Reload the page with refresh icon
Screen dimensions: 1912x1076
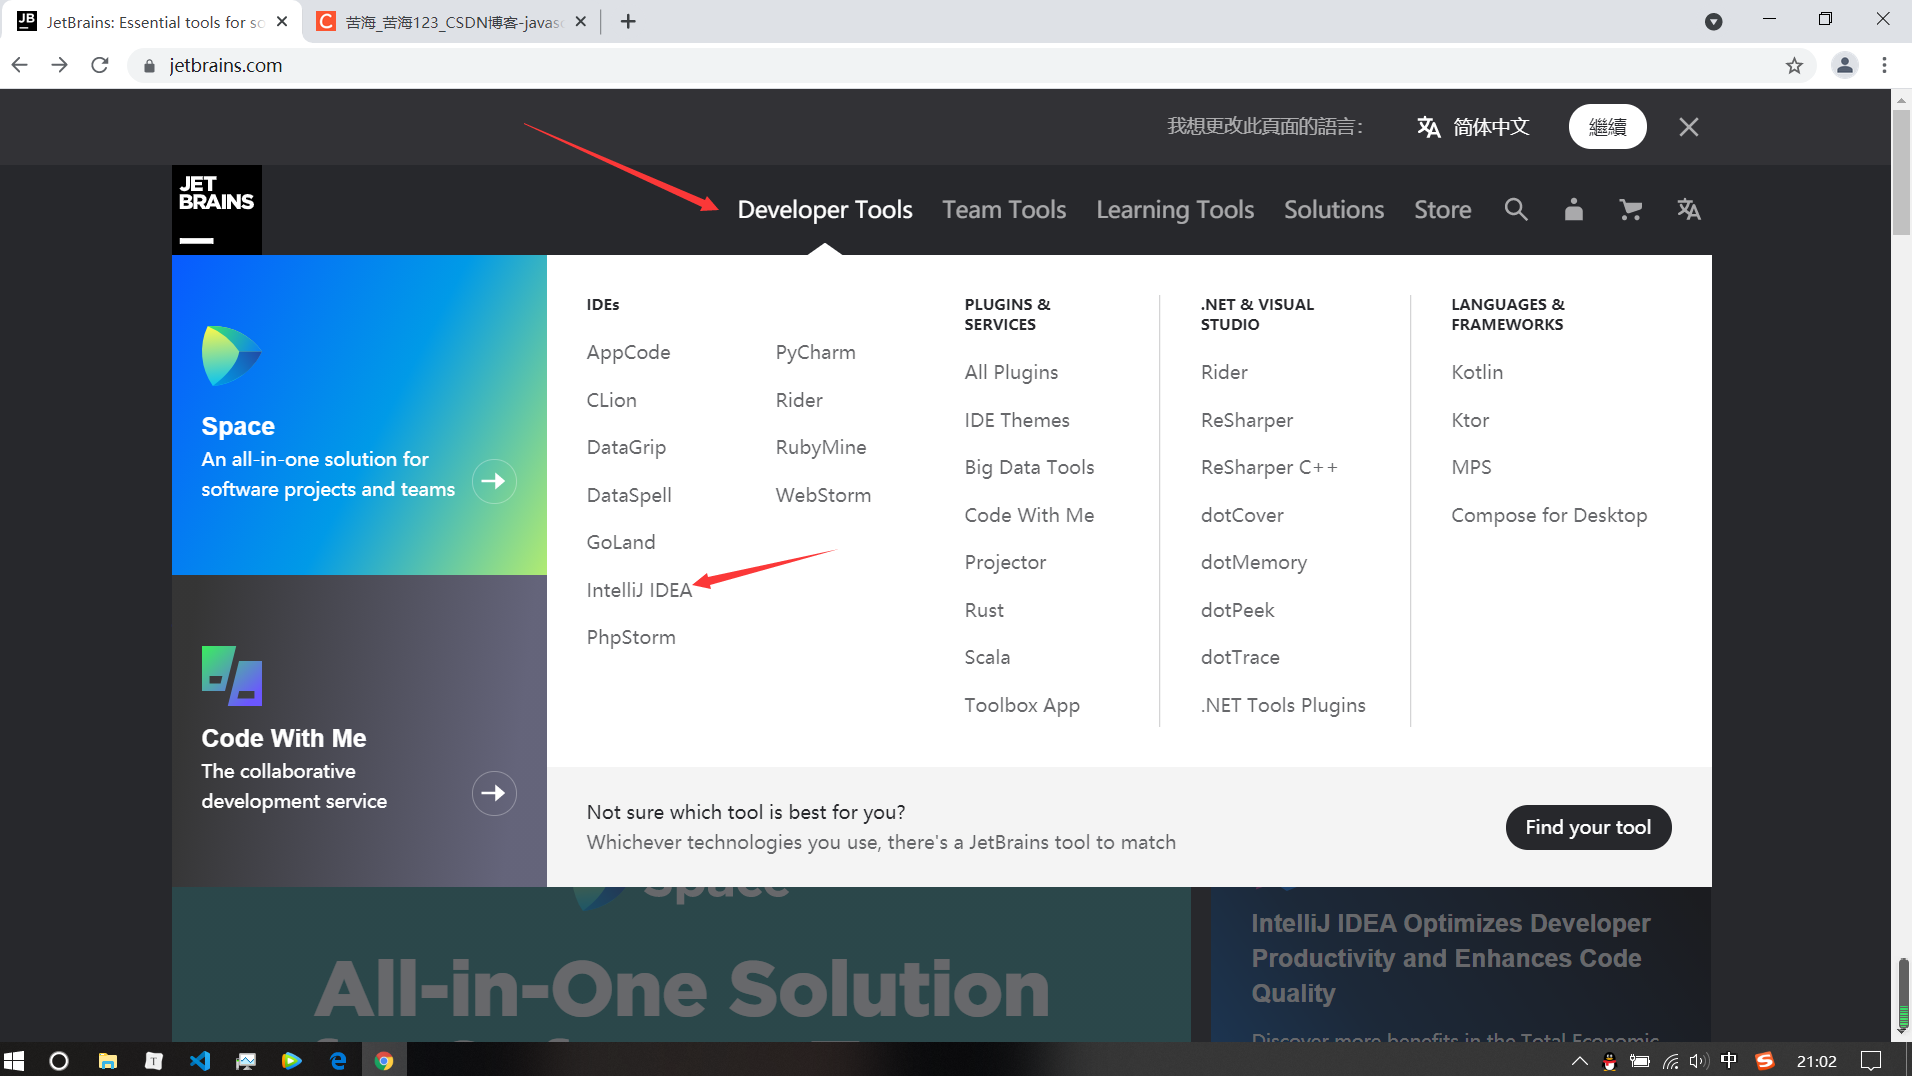tap(100, 65)
